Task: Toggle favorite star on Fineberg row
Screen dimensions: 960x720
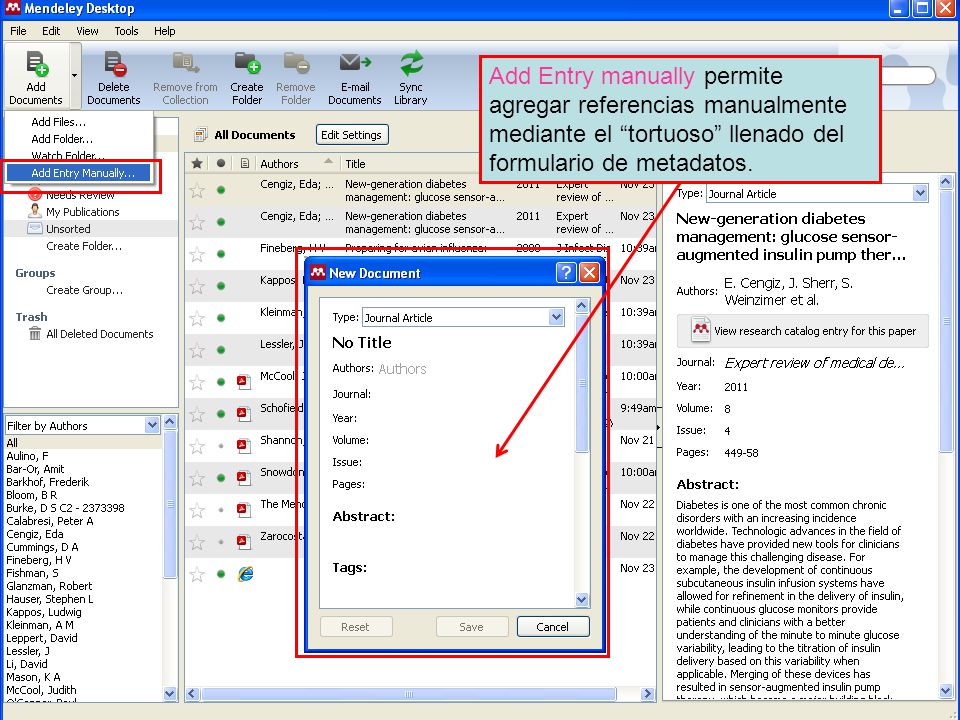Action: (x=197, y=254)
